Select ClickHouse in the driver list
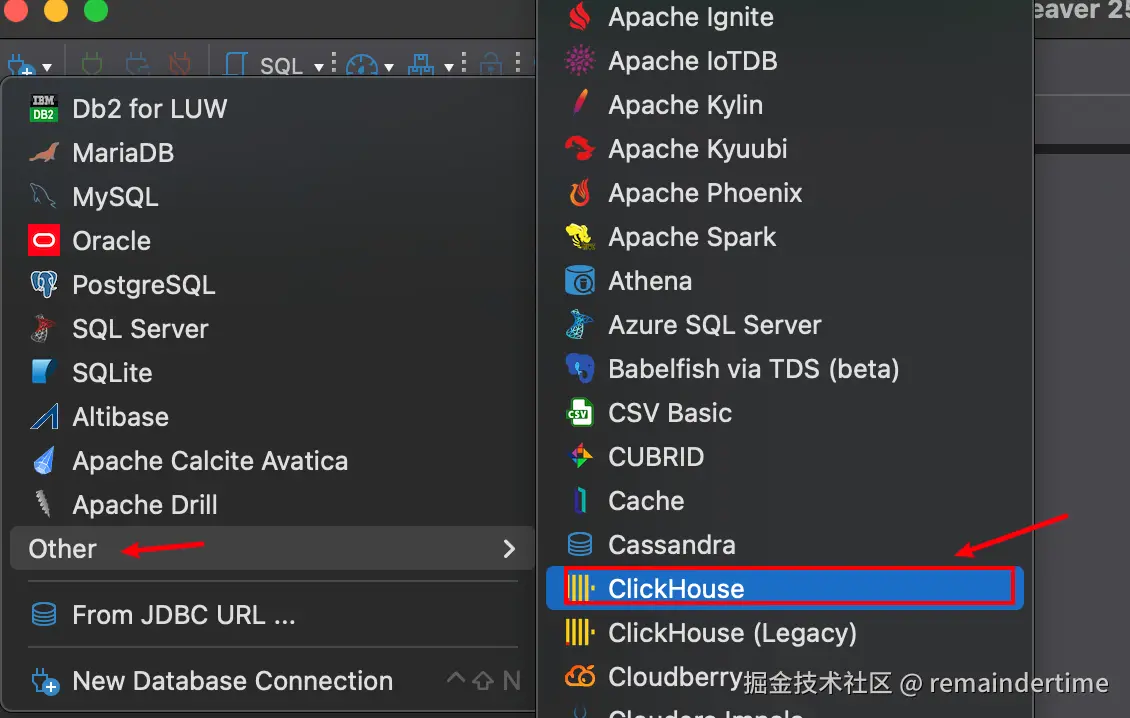Screen dimensions: 1130x718 784,588
